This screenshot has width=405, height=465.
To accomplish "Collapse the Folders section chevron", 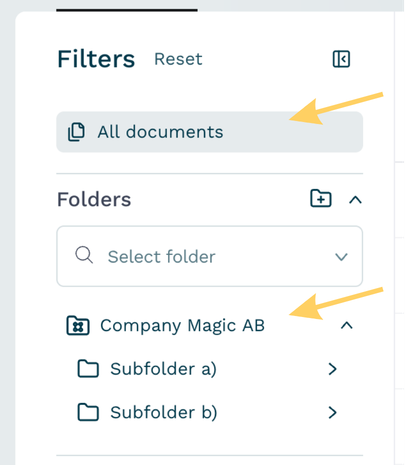I will [355, 200].
